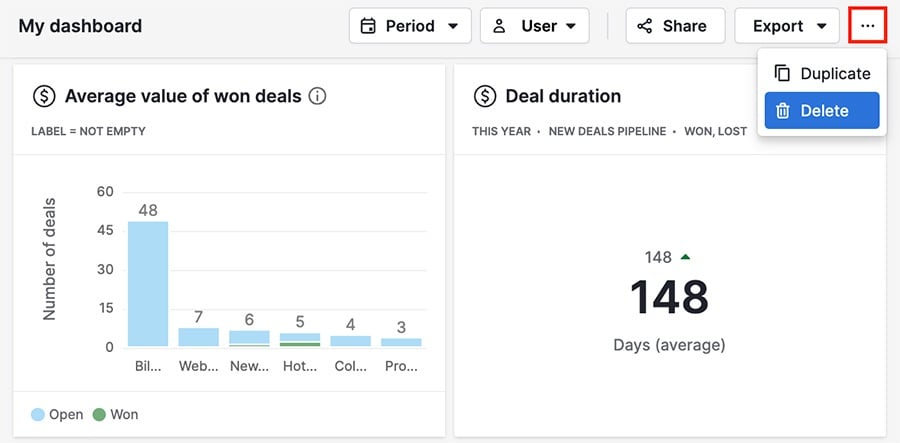Open the Period dropdown filter

(409, 26)
